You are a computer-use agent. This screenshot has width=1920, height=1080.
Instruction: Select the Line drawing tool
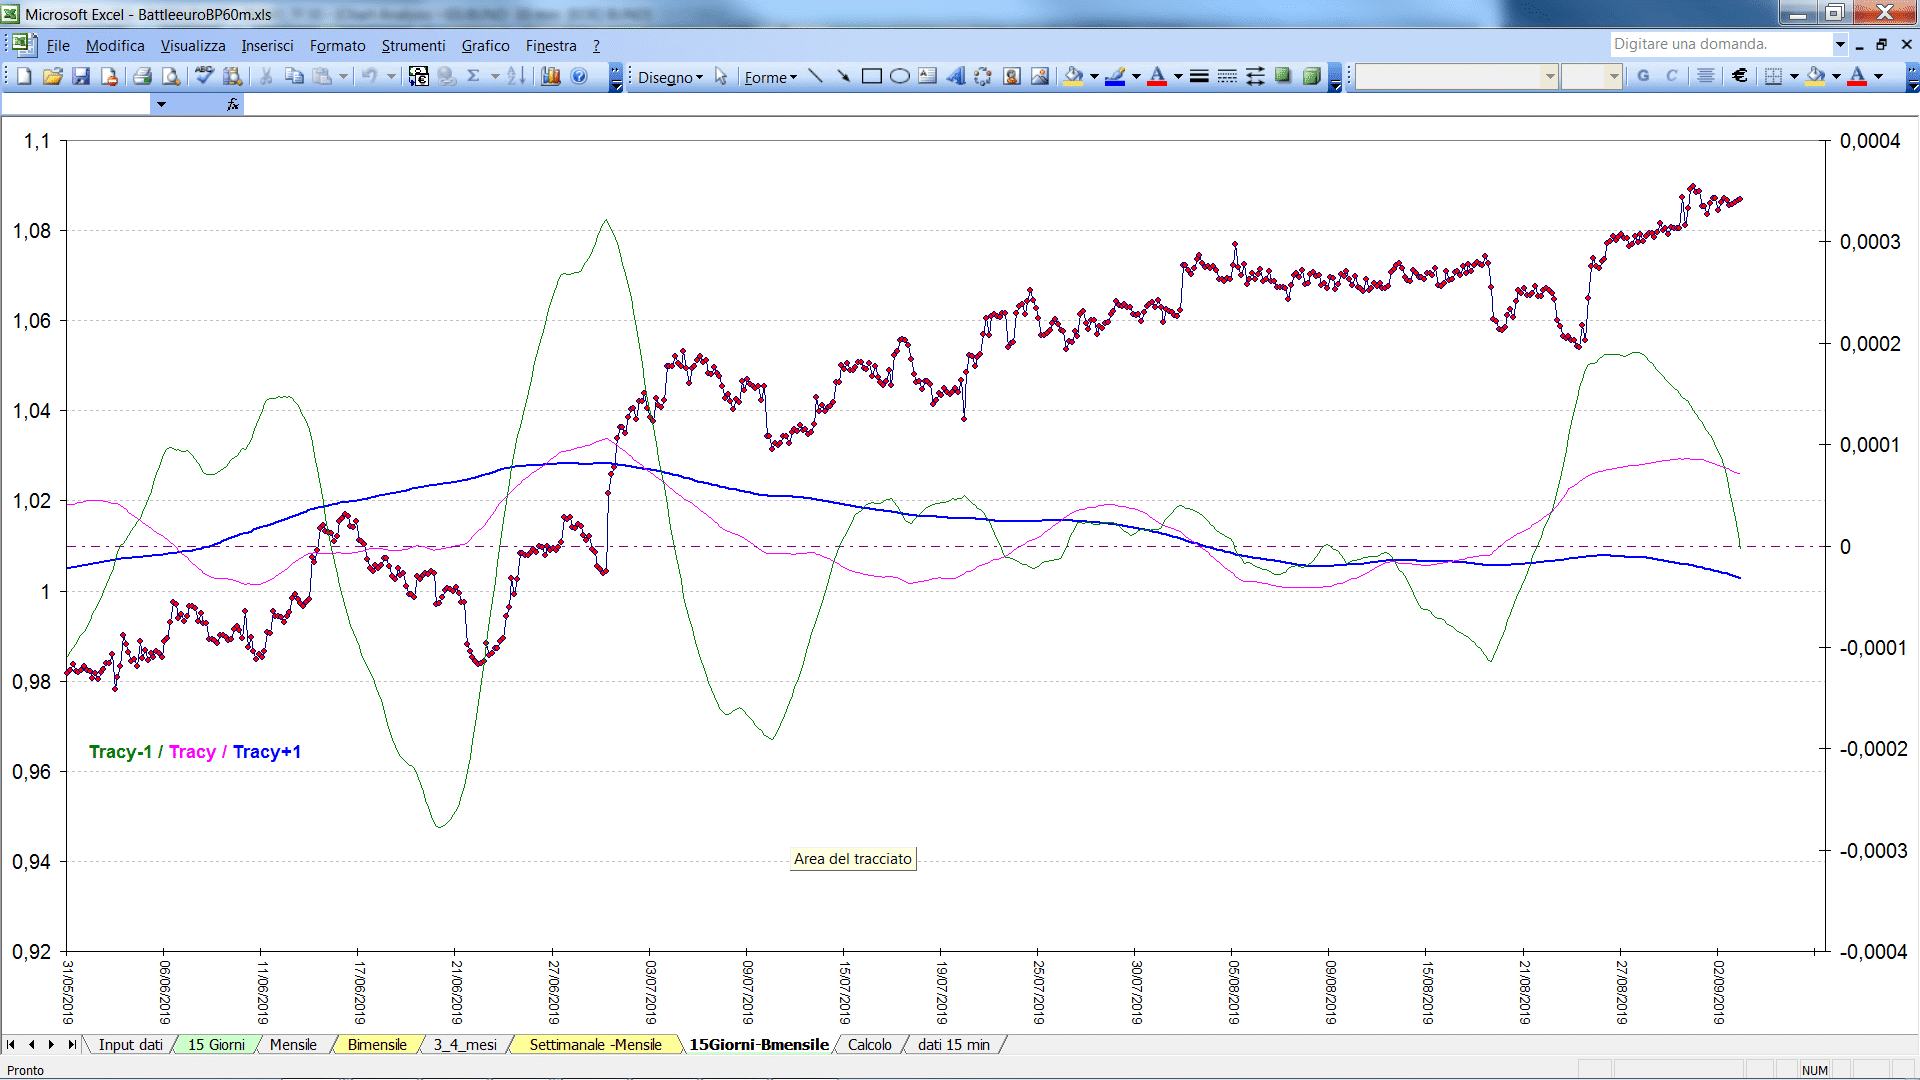click(815, 76)
